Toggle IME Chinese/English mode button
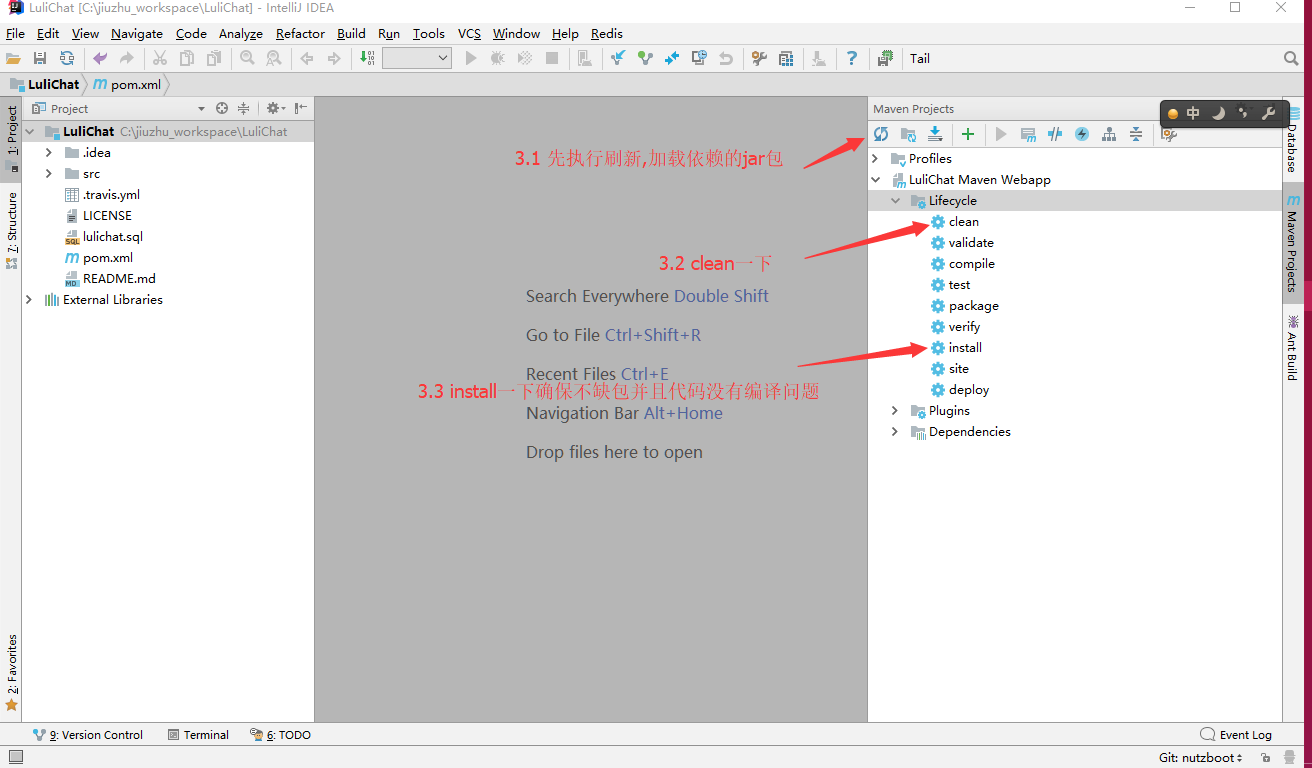 pyautogui.click(x=1193, y=113)
